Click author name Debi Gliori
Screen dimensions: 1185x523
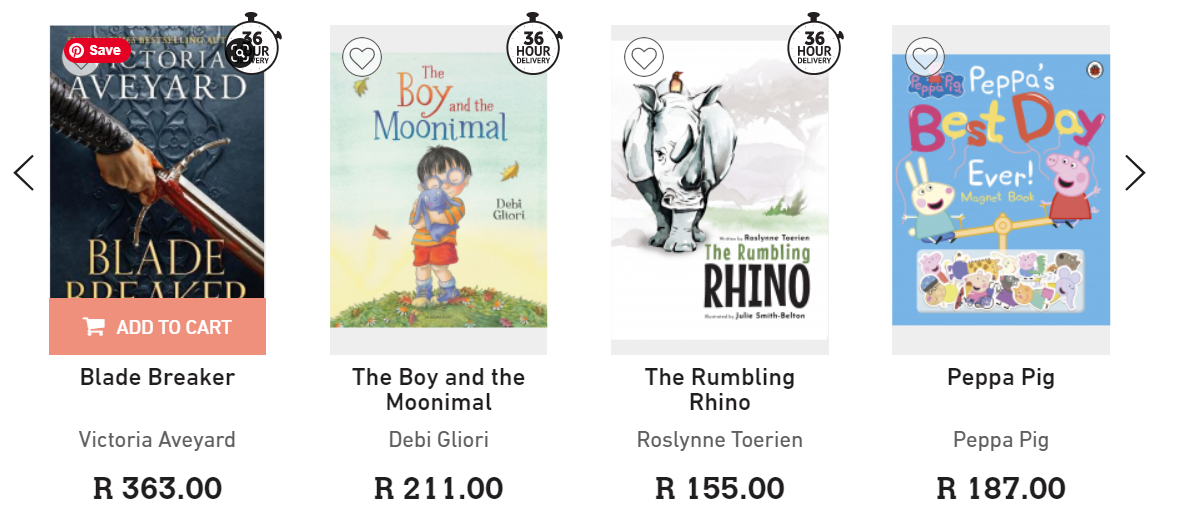coord(439,440)
